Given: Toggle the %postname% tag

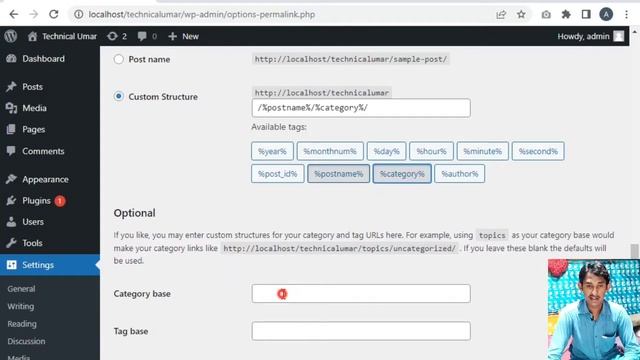Looking at the screenshot, I should 338,173.
